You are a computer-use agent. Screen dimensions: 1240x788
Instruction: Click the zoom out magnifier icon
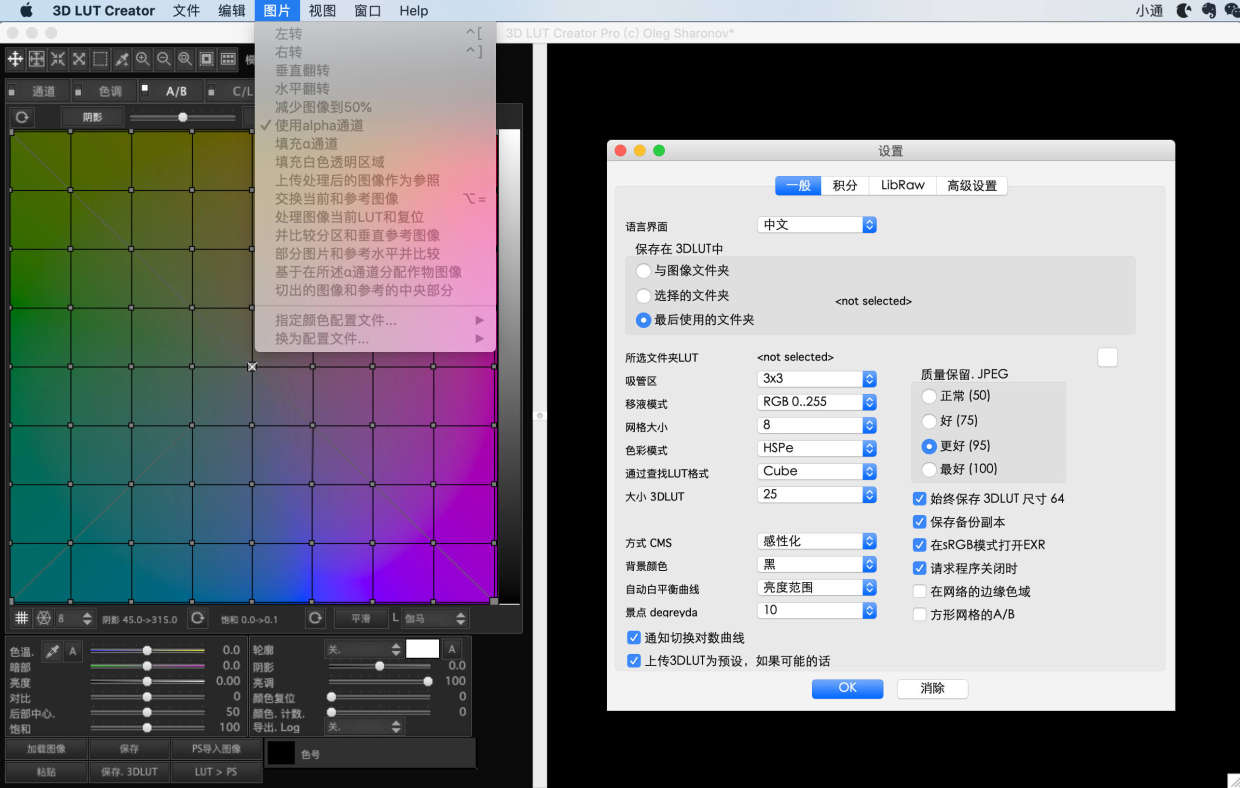pos(164,59)
